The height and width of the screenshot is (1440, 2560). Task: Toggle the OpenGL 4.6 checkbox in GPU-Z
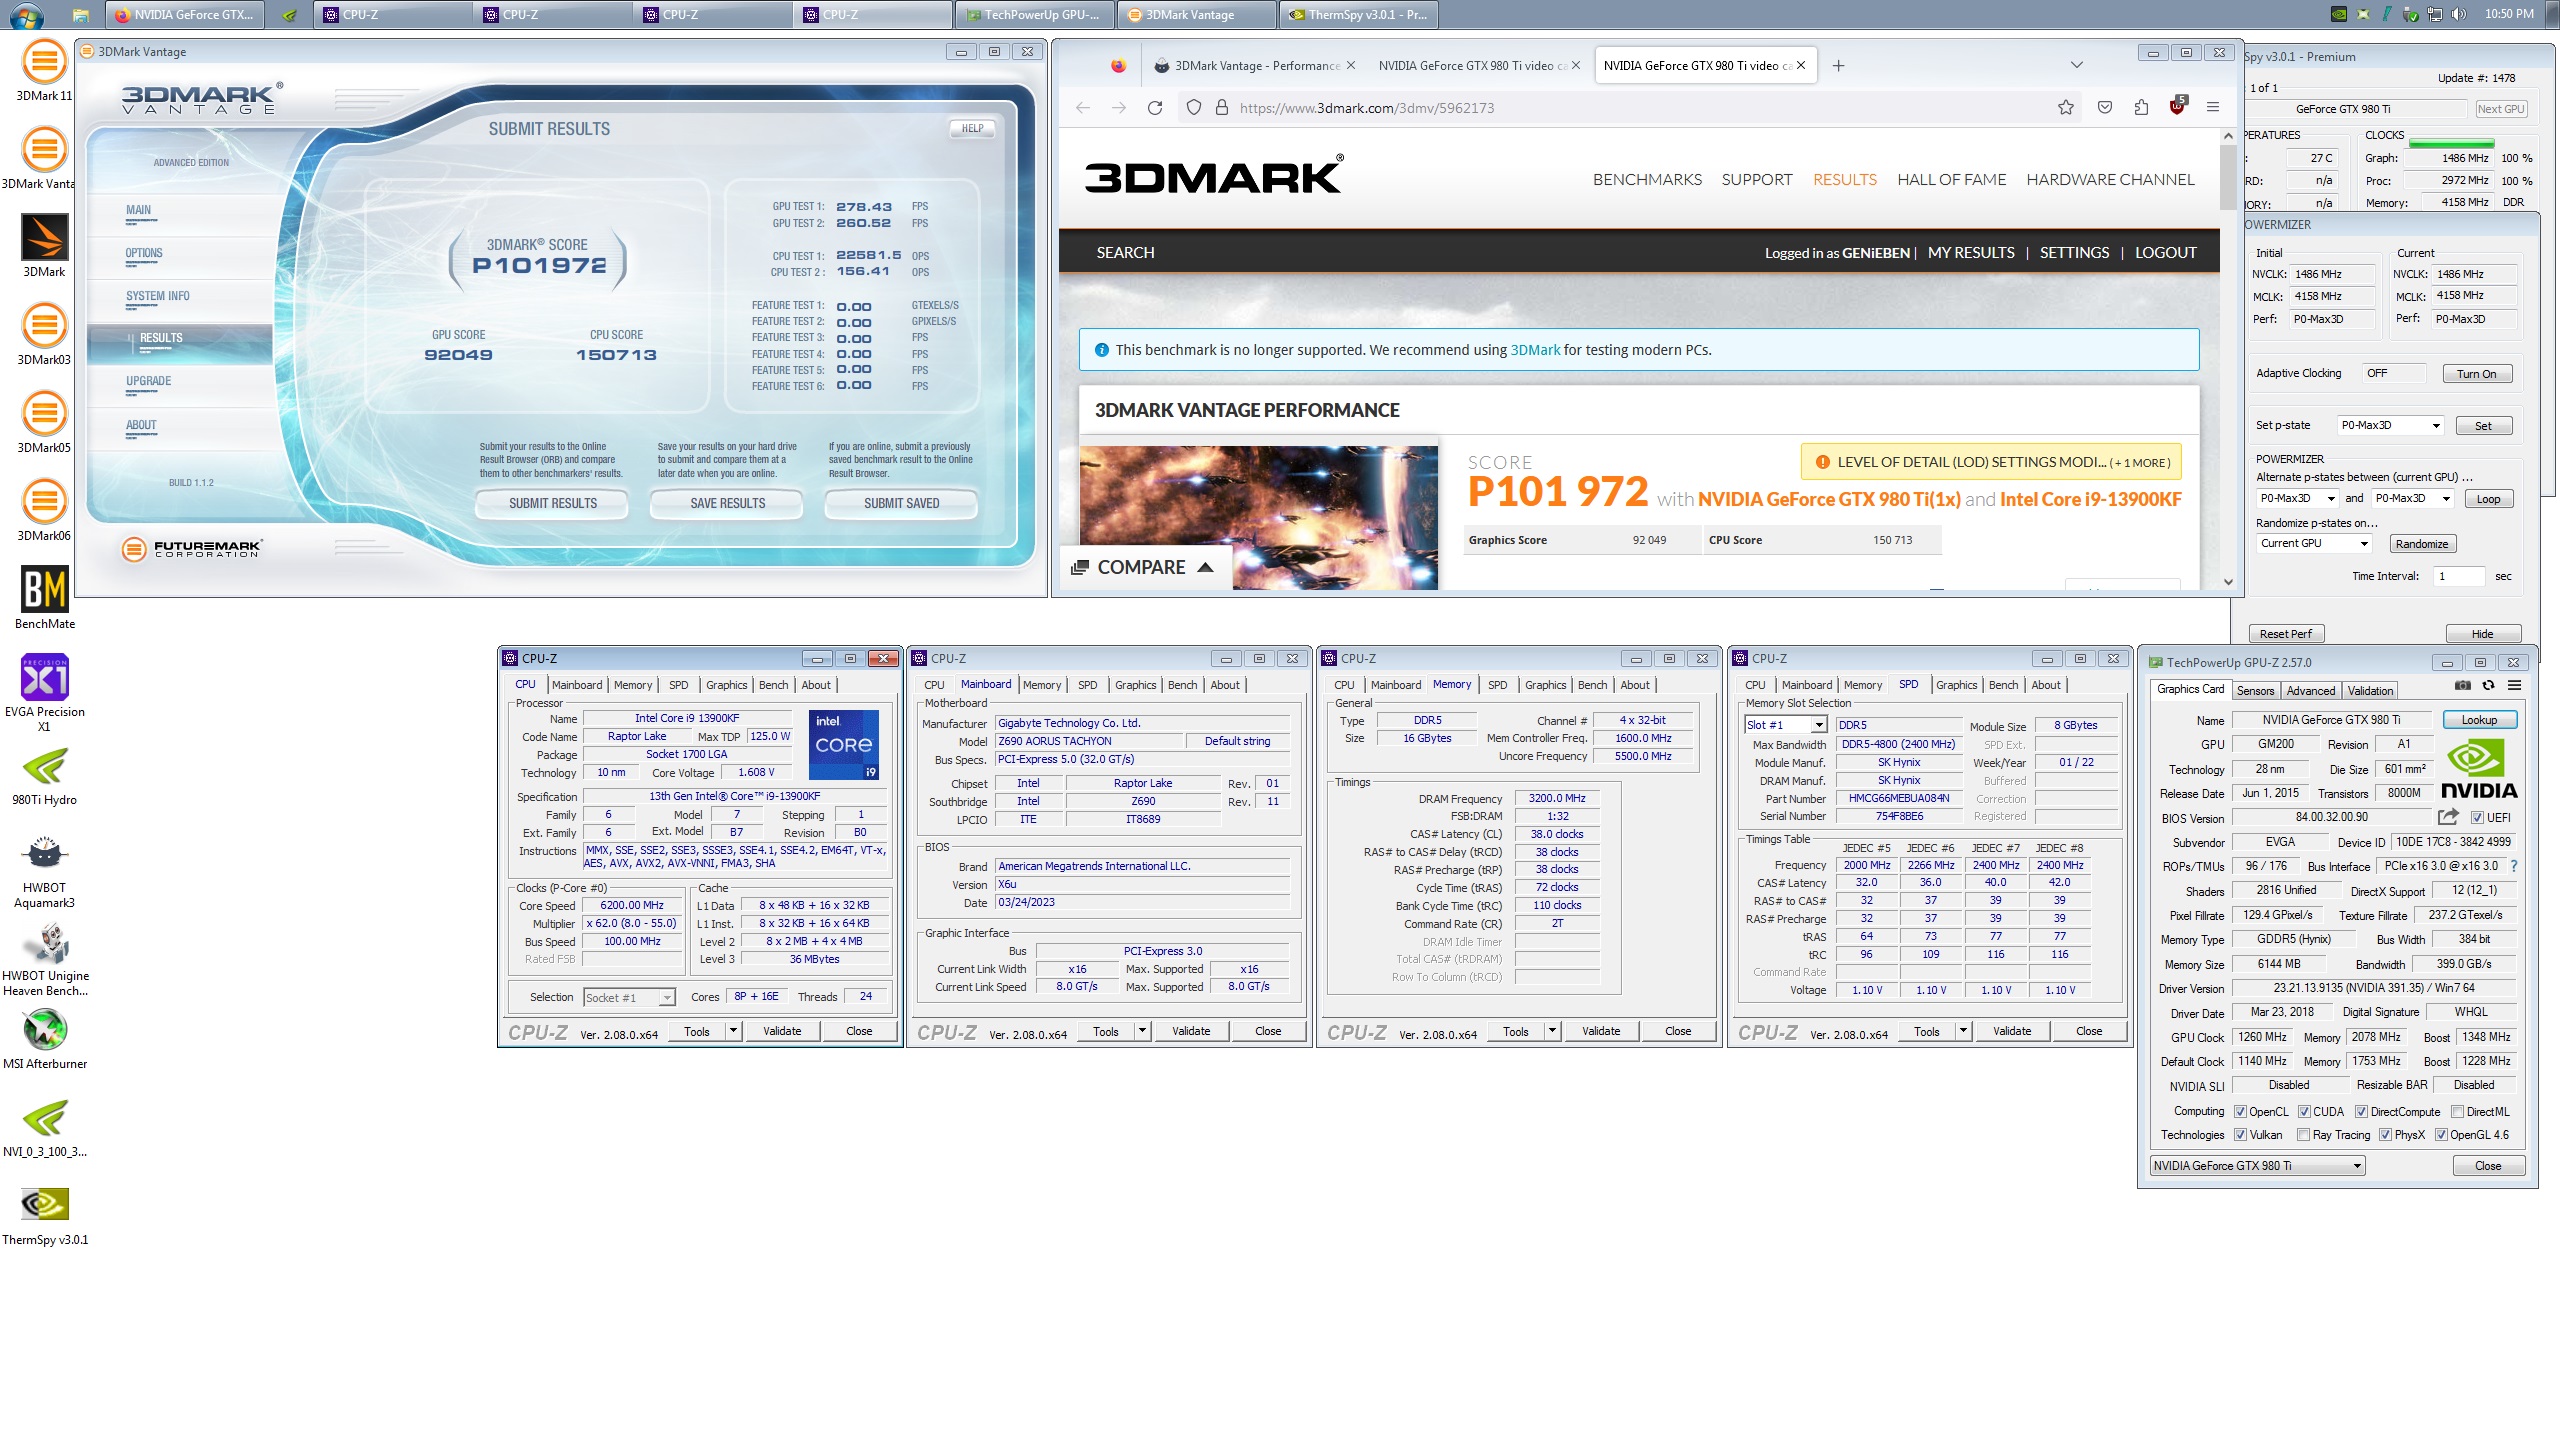2441,1135
